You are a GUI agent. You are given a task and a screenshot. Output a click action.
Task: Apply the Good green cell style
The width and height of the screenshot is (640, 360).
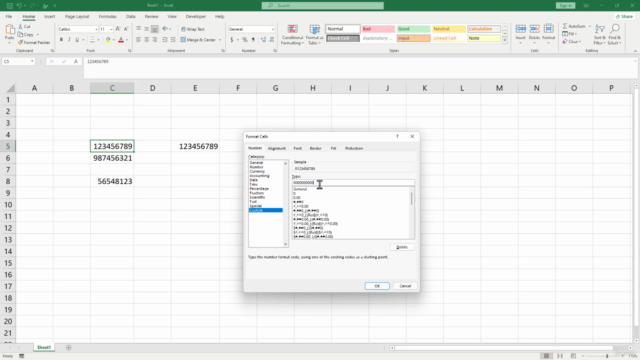[413, 29]
